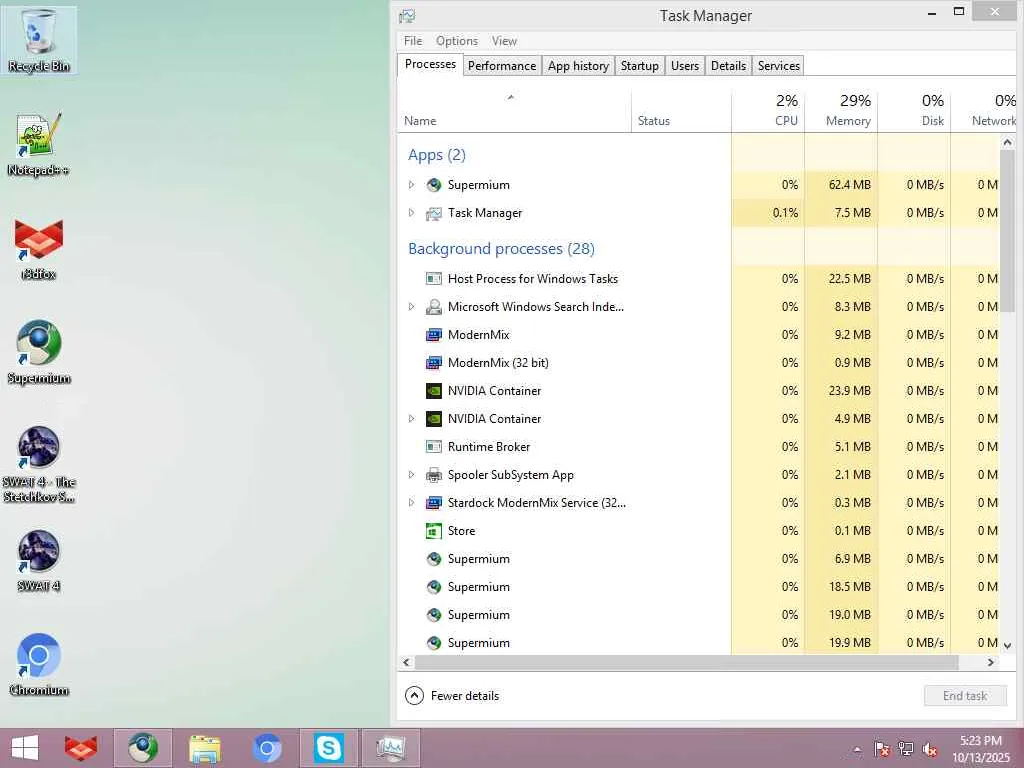Select the Supermium process using 18.5 MB
Screen dimensions: 1024x768
pos(698,587)
